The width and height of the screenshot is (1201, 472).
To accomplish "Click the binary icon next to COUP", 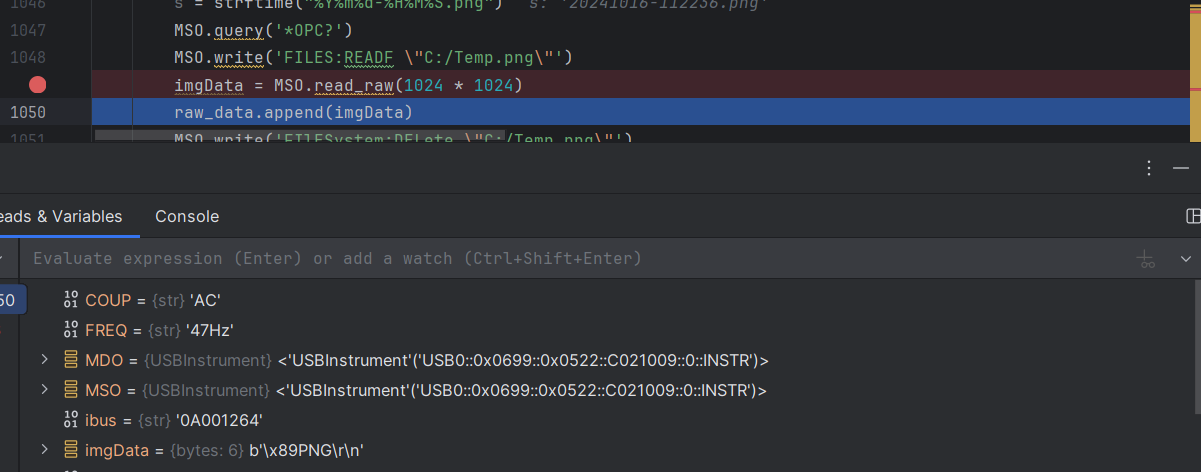I will (x=70, y=300).
